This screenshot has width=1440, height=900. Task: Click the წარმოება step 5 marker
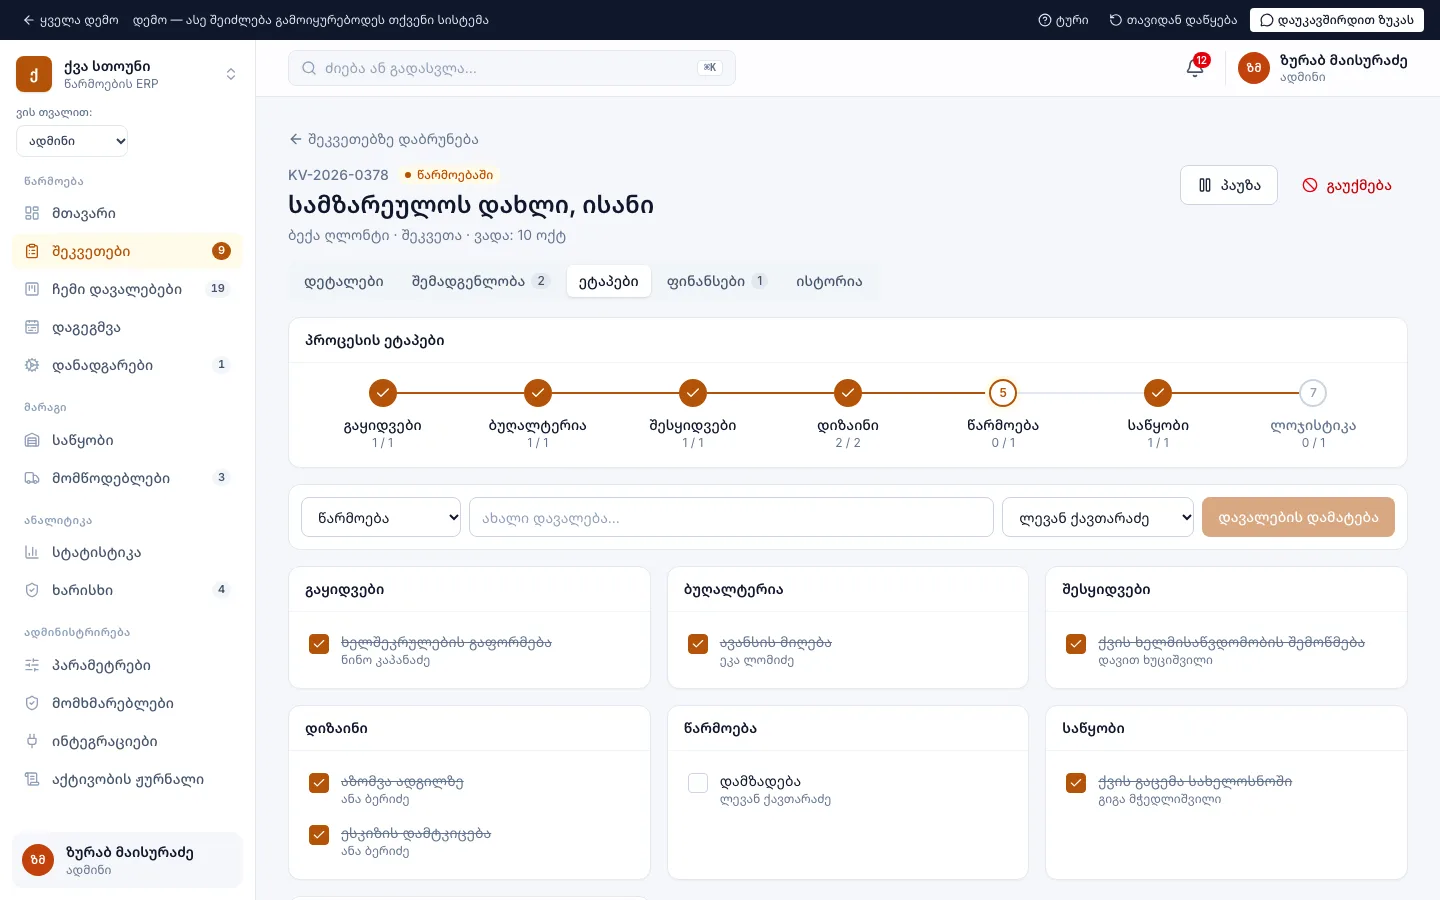coord(1003,393)
